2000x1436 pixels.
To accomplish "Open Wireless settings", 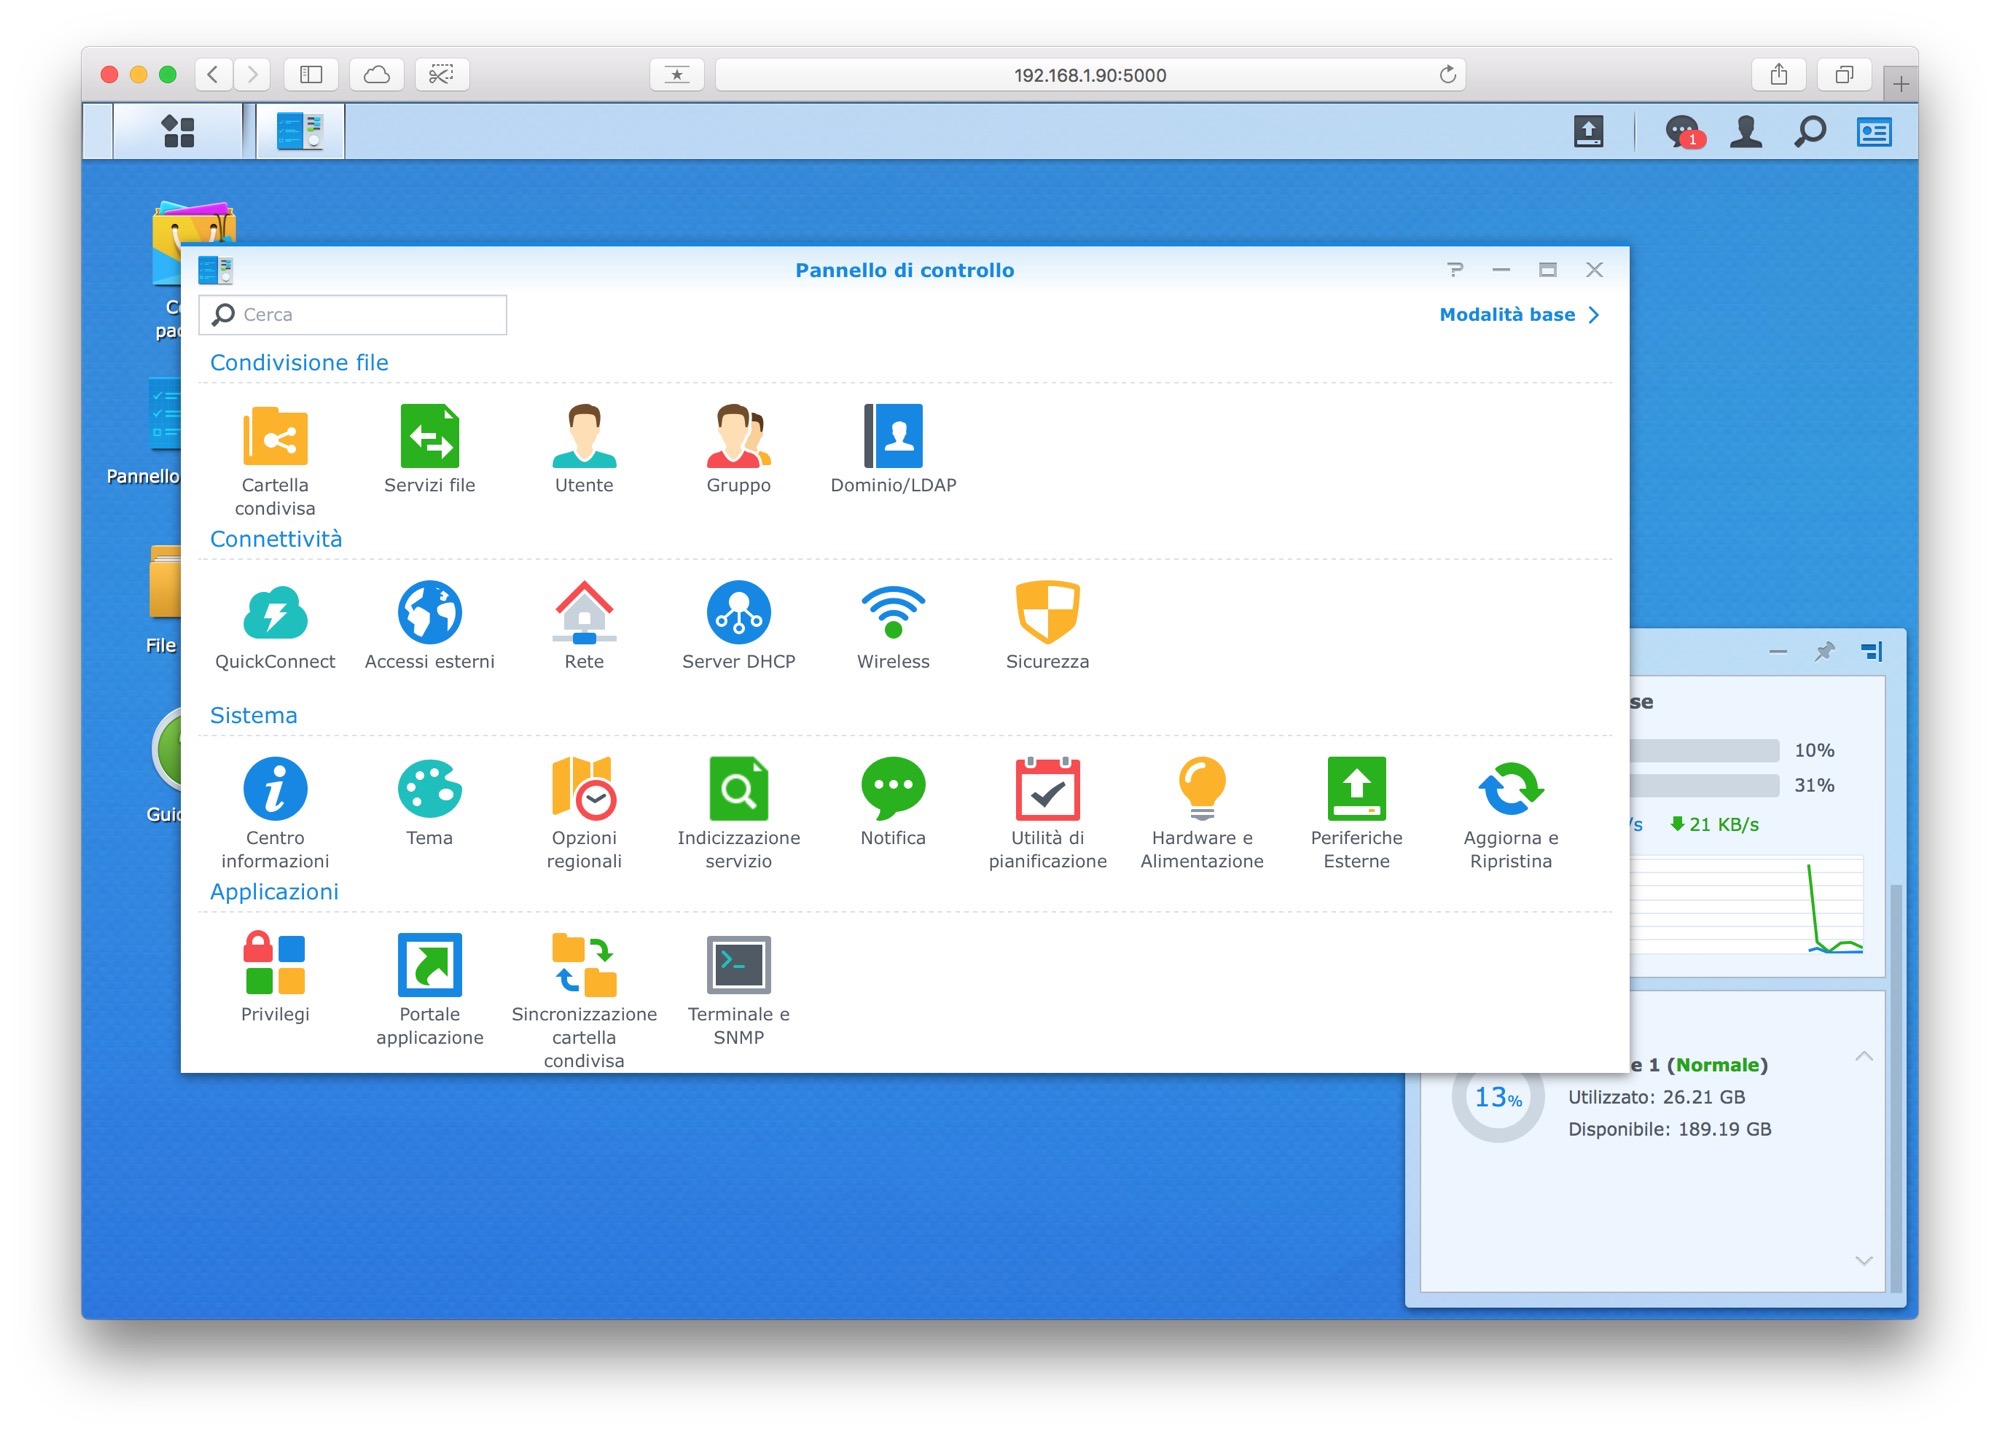I will (893, 626).
